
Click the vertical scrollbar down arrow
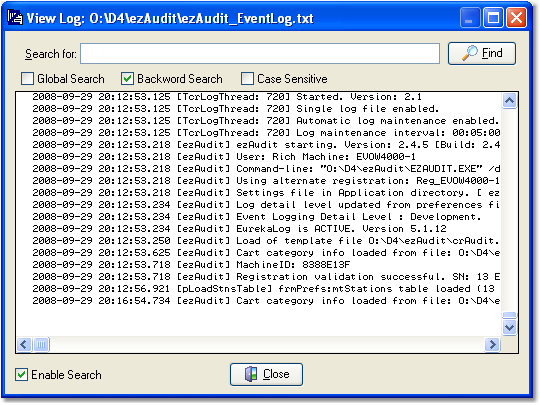click(x=509, y=327)
